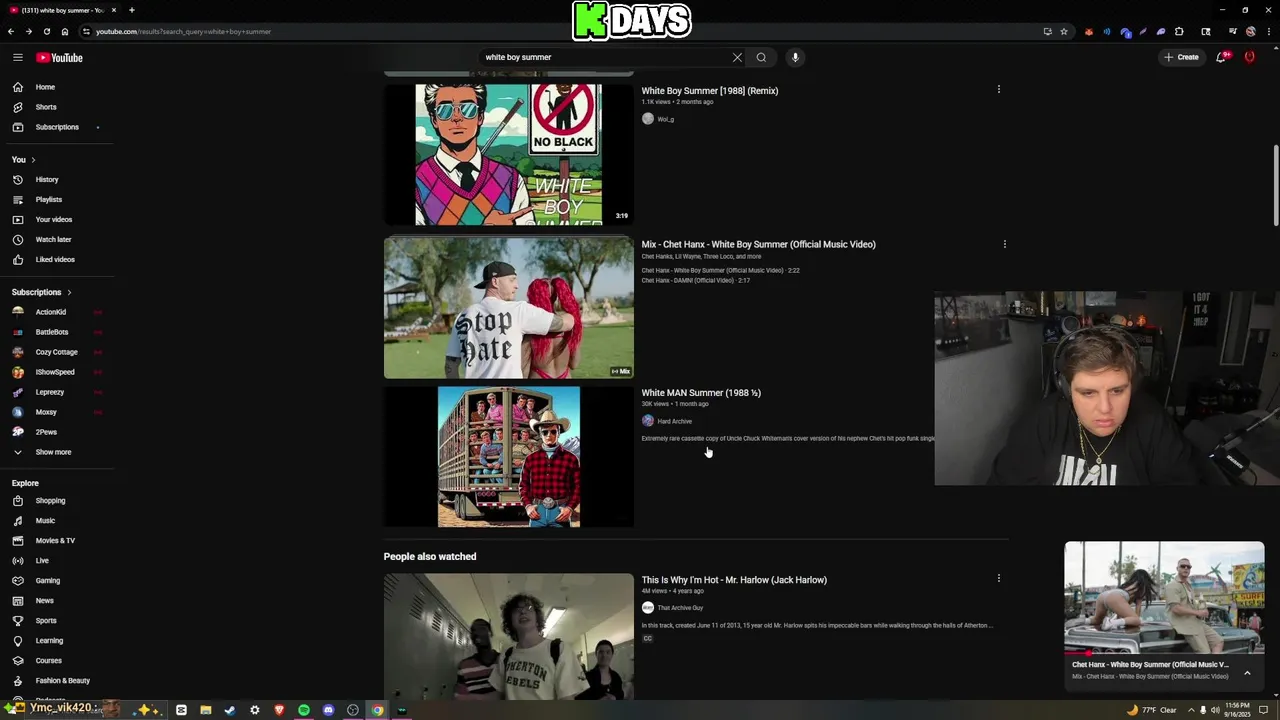
Task: Open the YouTube account avatar menu
Action: 1249,57
